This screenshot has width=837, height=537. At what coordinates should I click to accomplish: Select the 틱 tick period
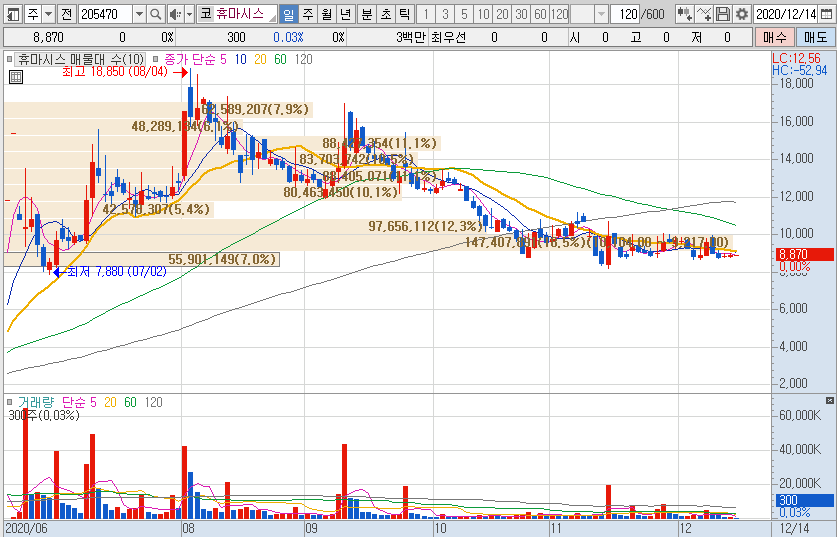(x=404, y=14)
